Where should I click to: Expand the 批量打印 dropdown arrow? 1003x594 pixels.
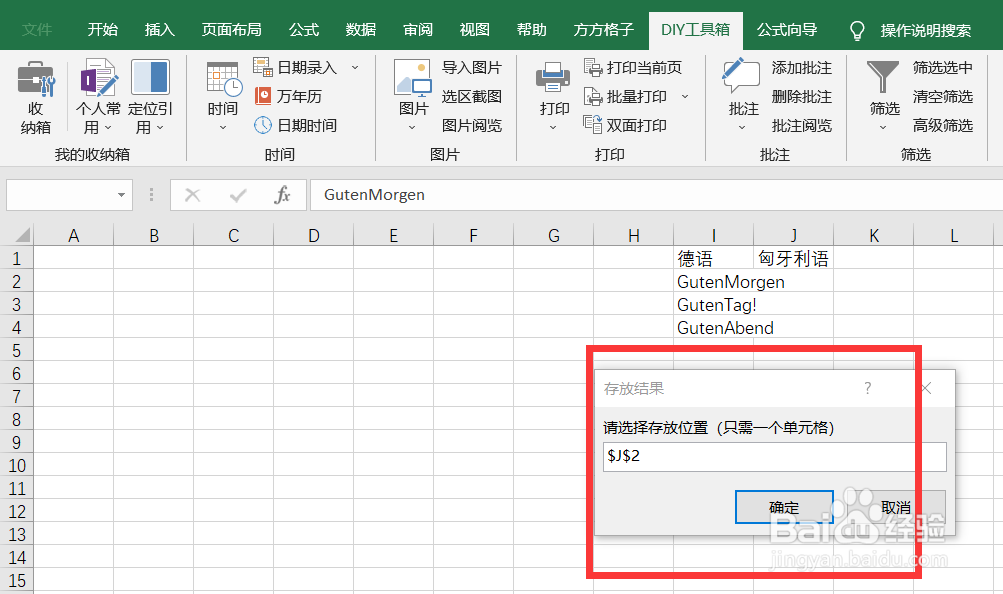point(685,97)
